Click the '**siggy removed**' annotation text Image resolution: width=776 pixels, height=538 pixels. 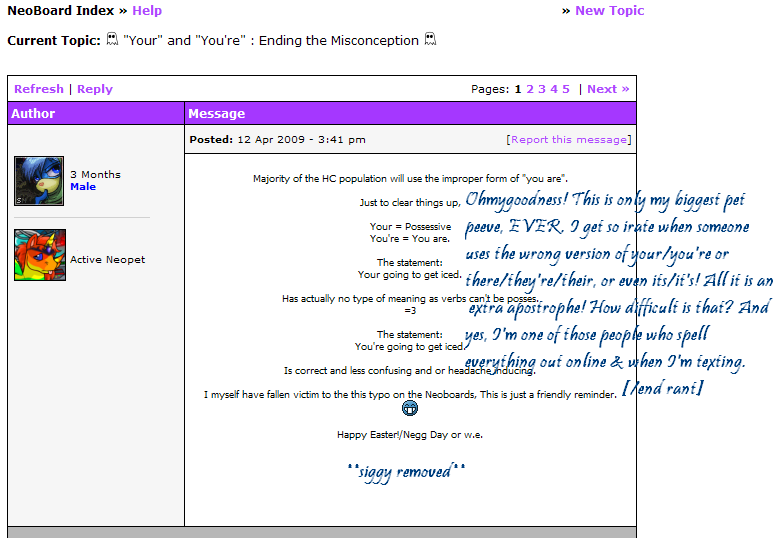tap(406, 472)
